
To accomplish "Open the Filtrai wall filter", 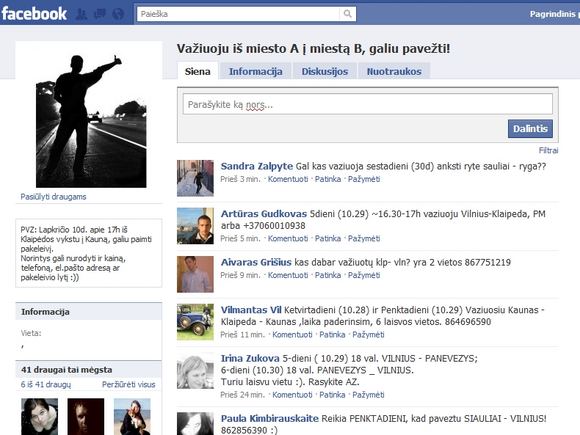I will (x=549, y=150).
